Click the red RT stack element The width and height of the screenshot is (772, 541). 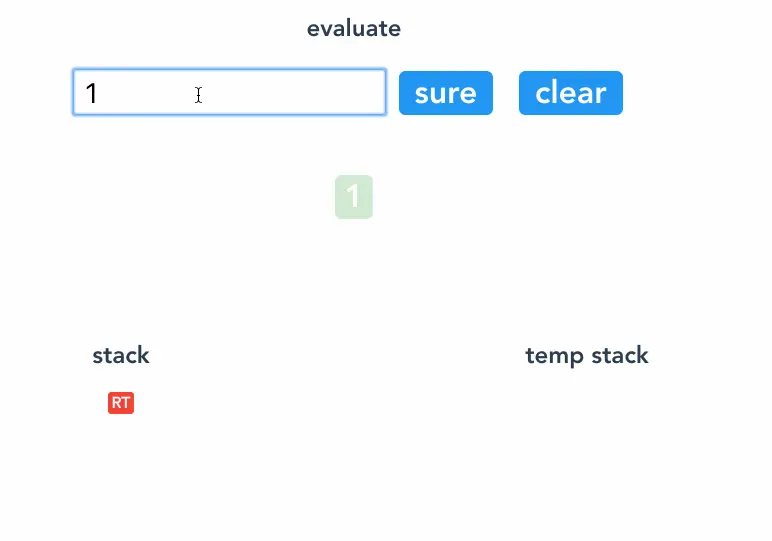(x=121, y=403)
